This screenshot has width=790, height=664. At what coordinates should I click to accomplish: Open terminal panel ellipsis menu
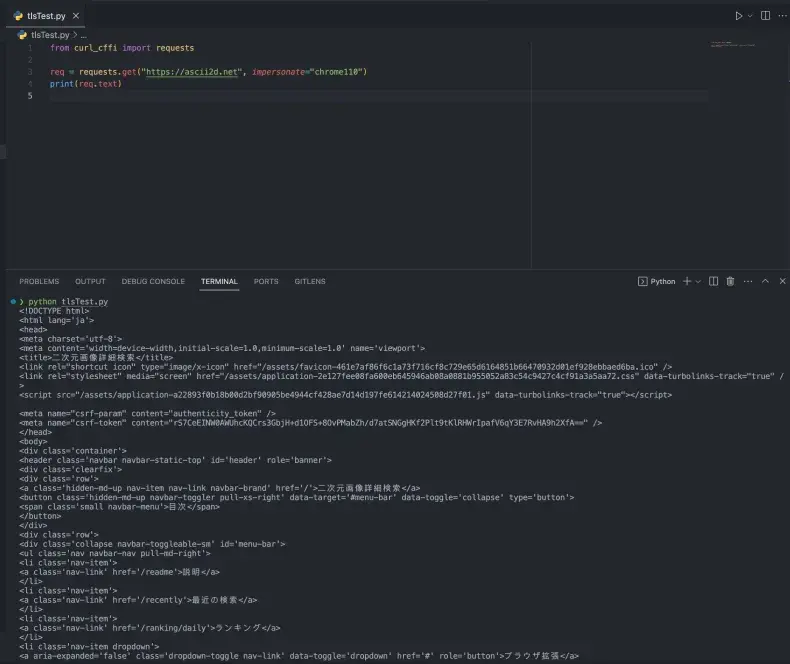click(x=747, y=282)
